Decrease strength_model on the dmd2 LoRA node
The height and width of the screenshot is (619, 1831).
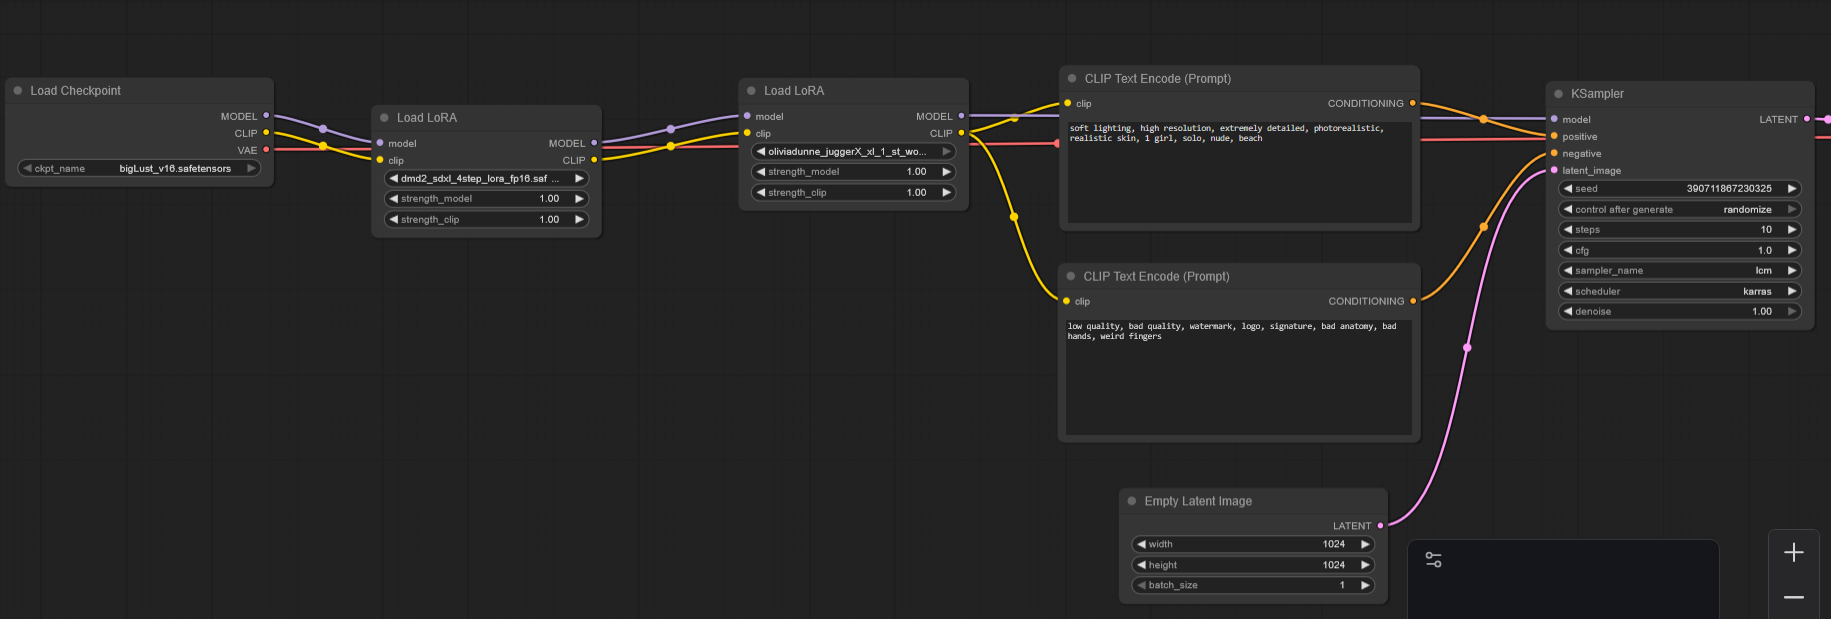393,198
